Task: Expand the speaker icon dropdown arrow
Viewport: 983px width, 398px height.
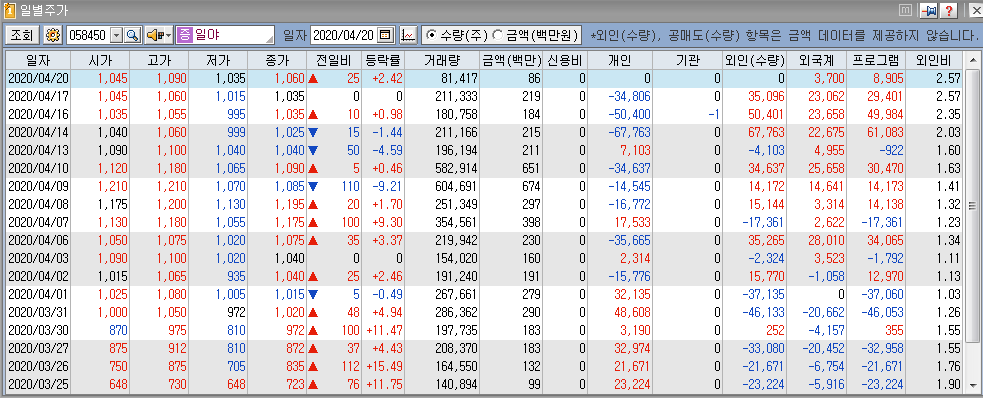Action: tap(169, 35)
